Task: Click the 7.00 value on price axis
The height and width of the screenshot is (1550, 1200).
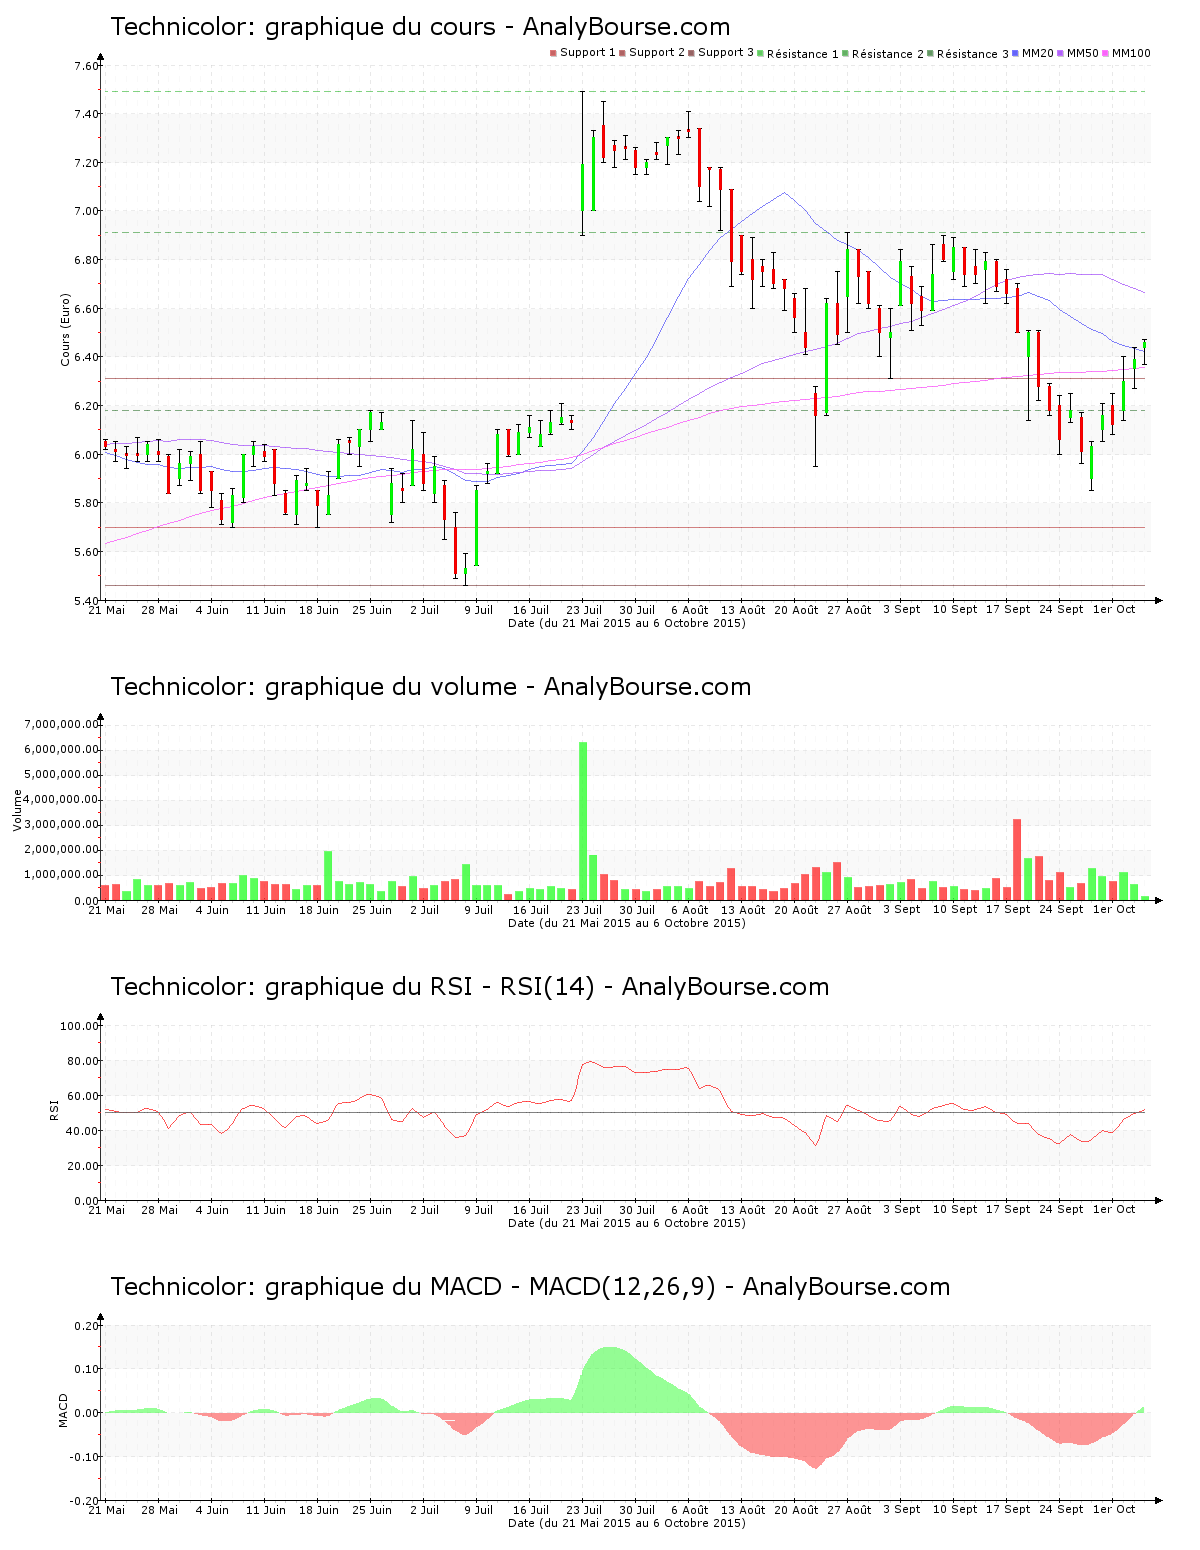Action: point(86,212)
